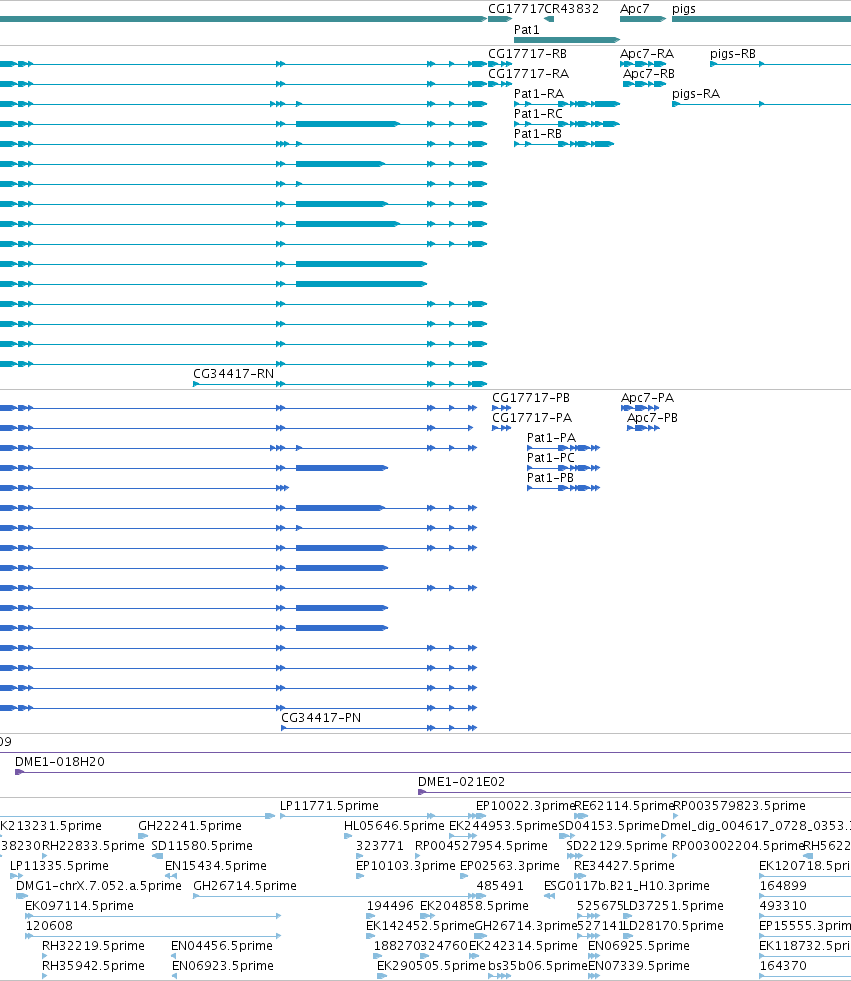Open EST EK244953.5prime
The image size is (851, 981).
503,826
